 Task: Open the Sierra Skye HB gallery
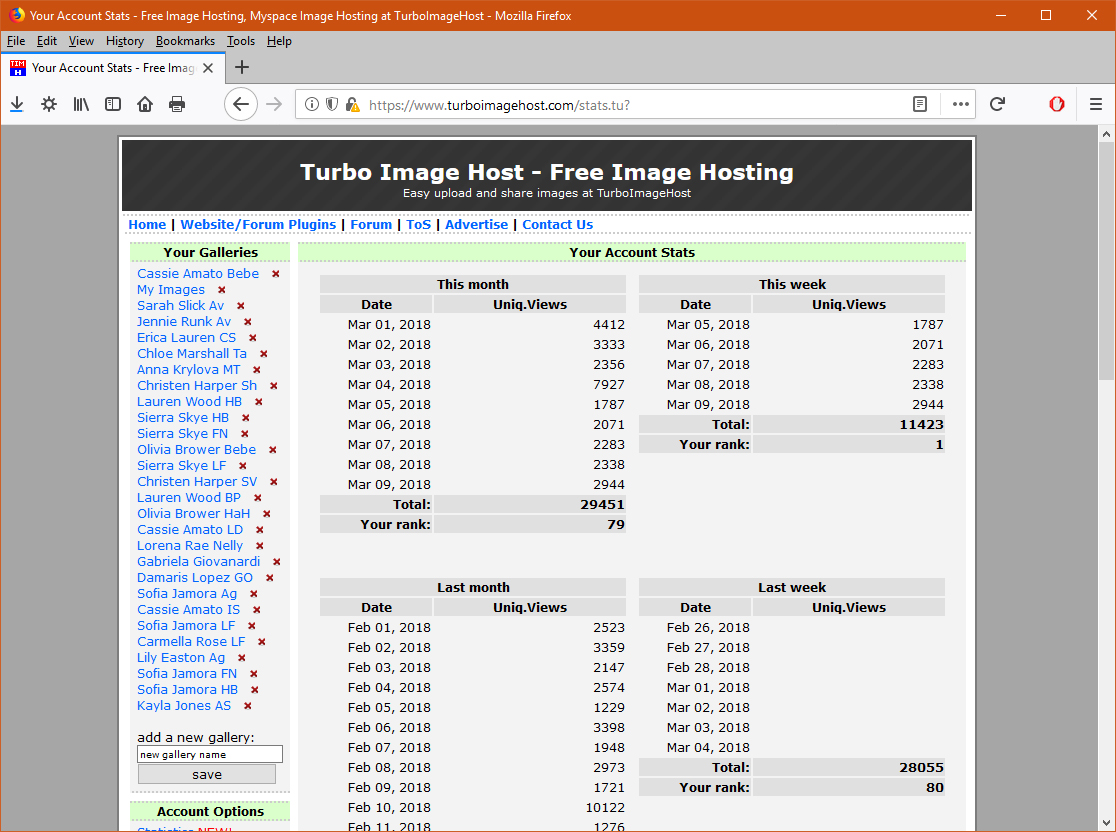[x=183, y=418]
